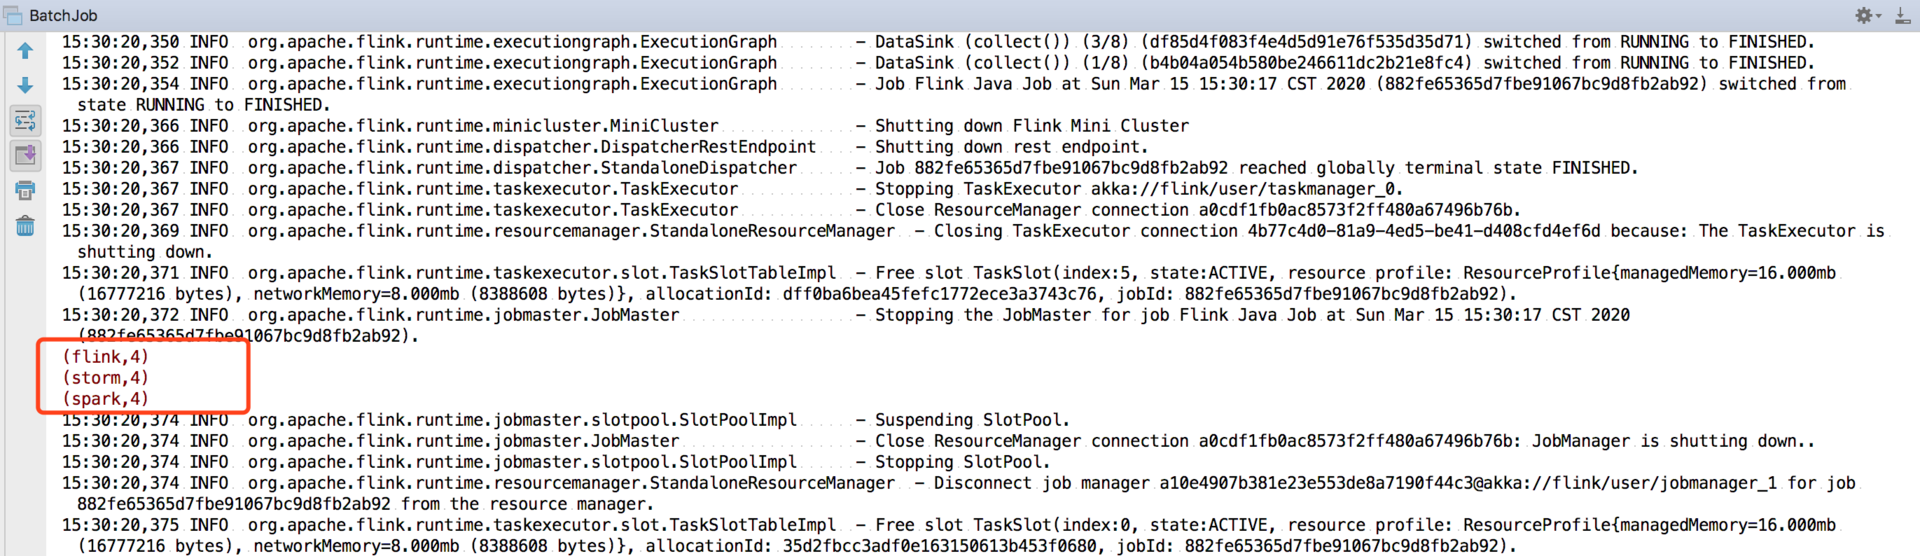Click the (spark,4) output line
Image resolution: width=1920 pixels, height=556 pixels.
[105, 399]
